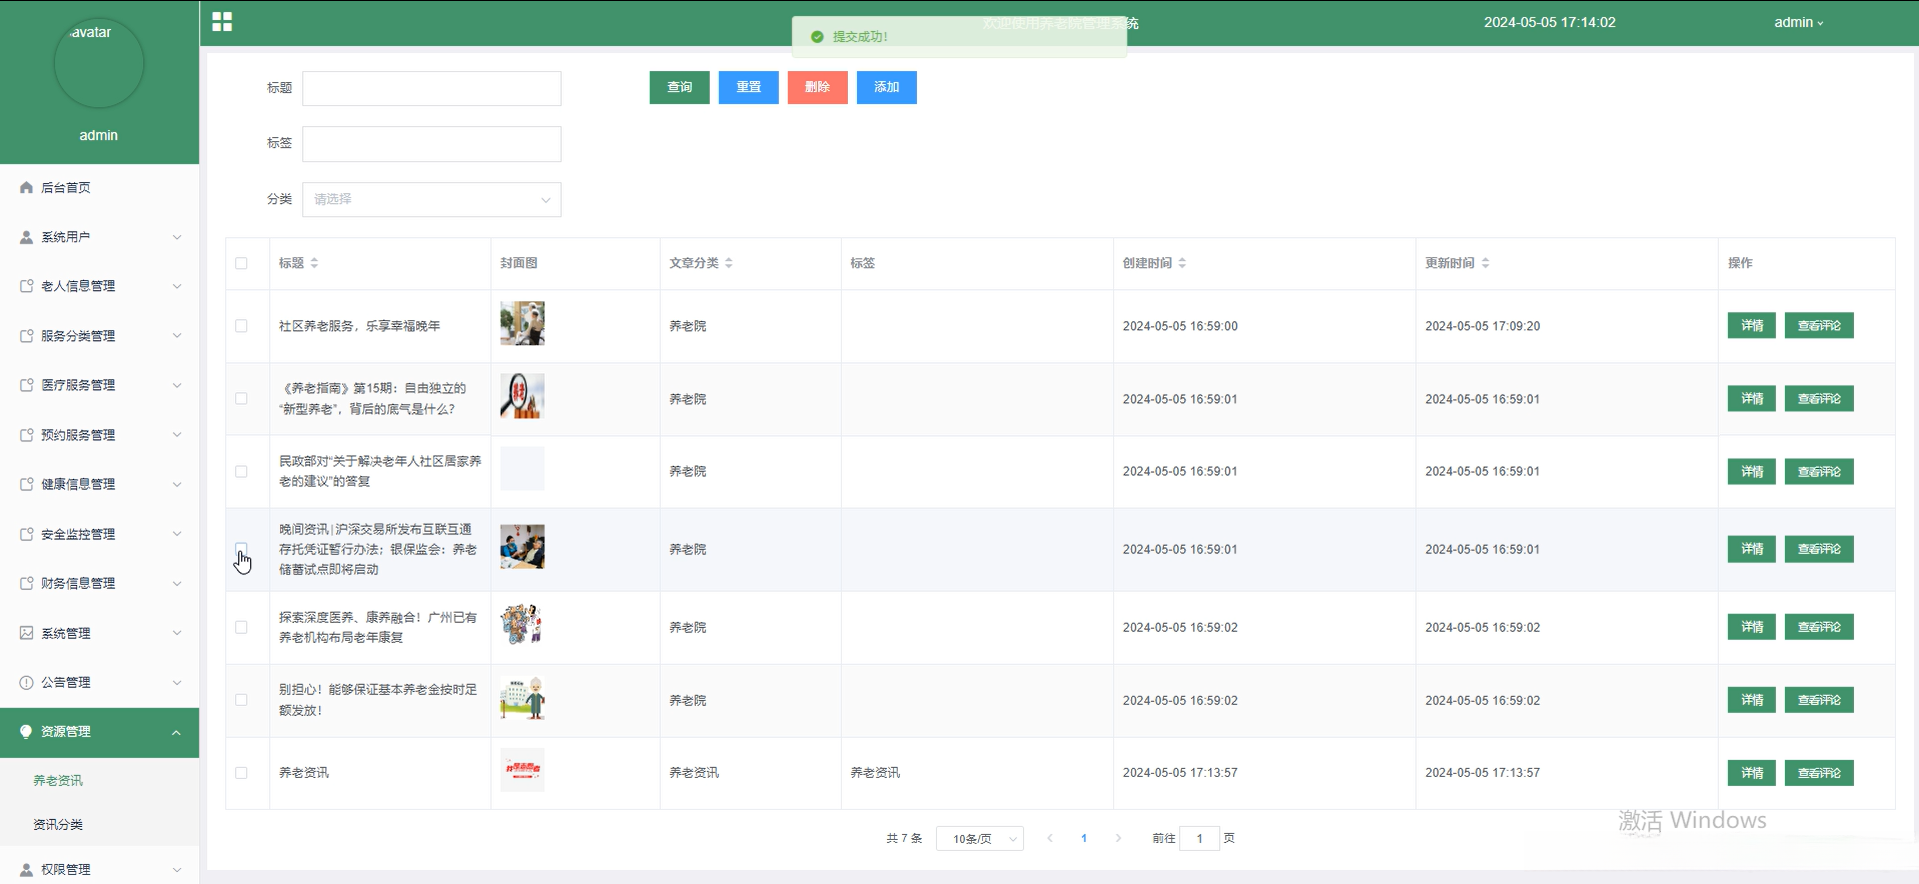Open 健康信息管理 menu
Screen dimensions: 1919x884
click(100, 484)
